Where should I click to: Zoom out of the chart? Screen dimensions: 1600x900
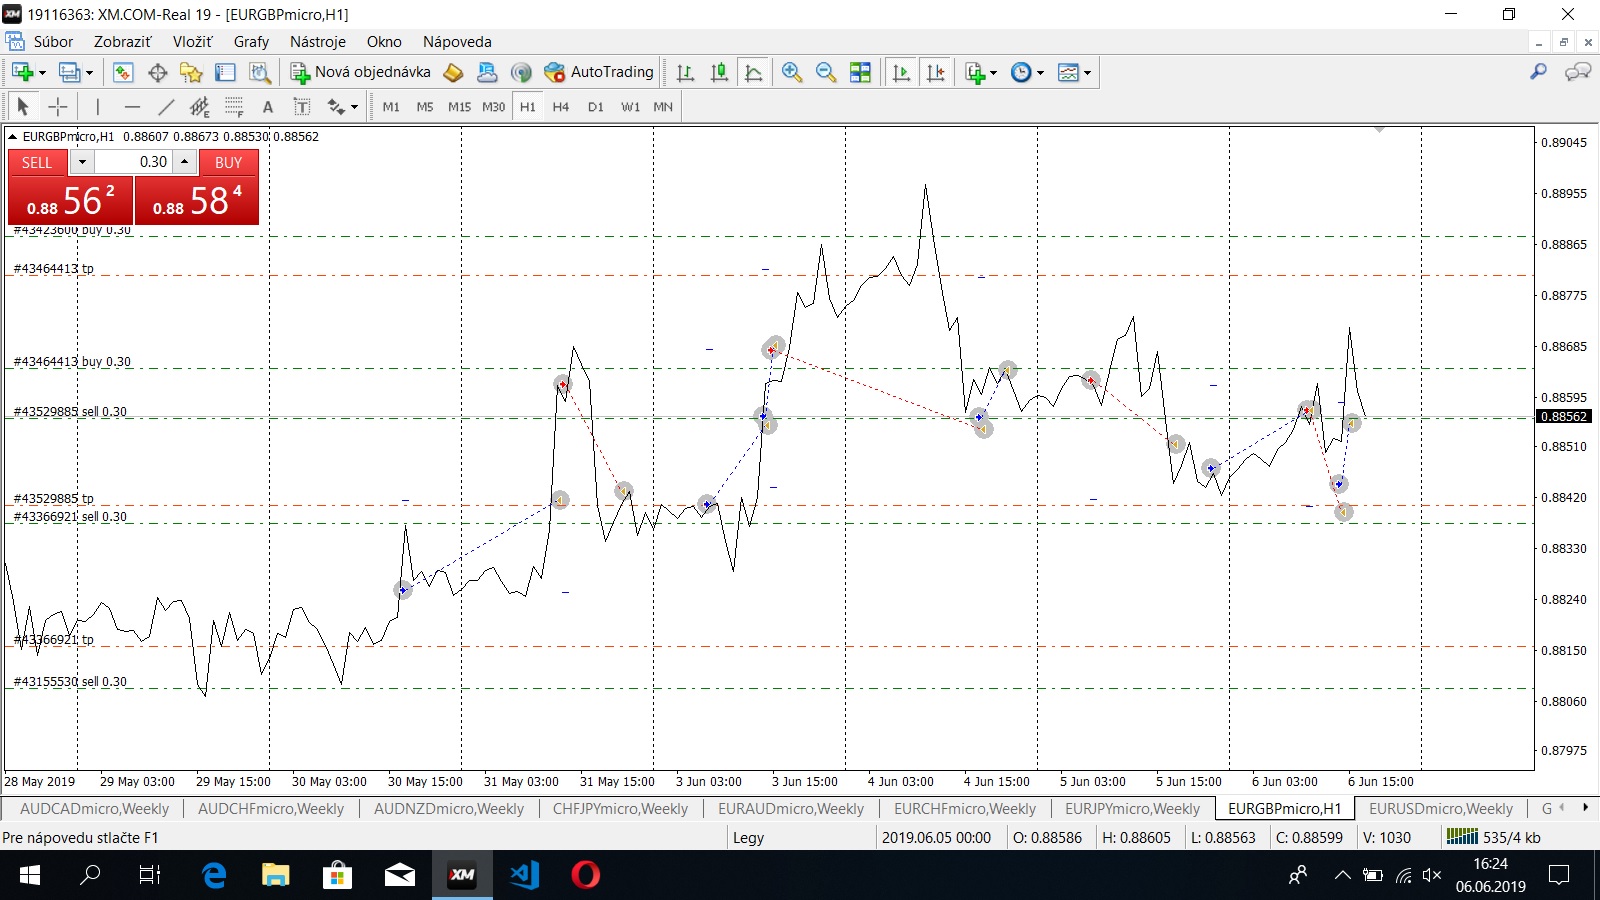point(826,72)
